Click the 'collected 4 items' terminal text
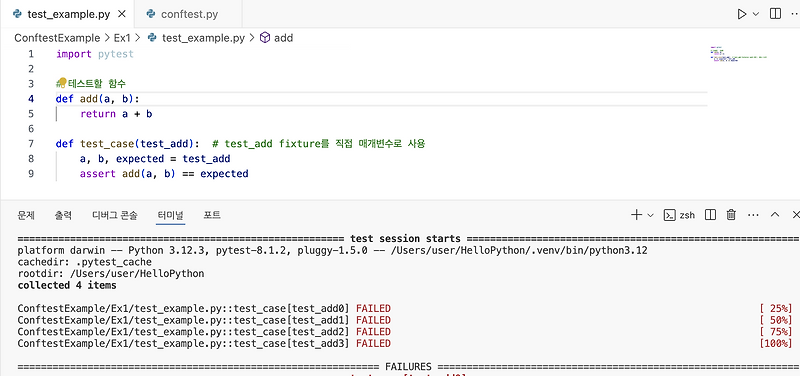The width and height of the screenshot is (800, 376). [x=67, y=285]
